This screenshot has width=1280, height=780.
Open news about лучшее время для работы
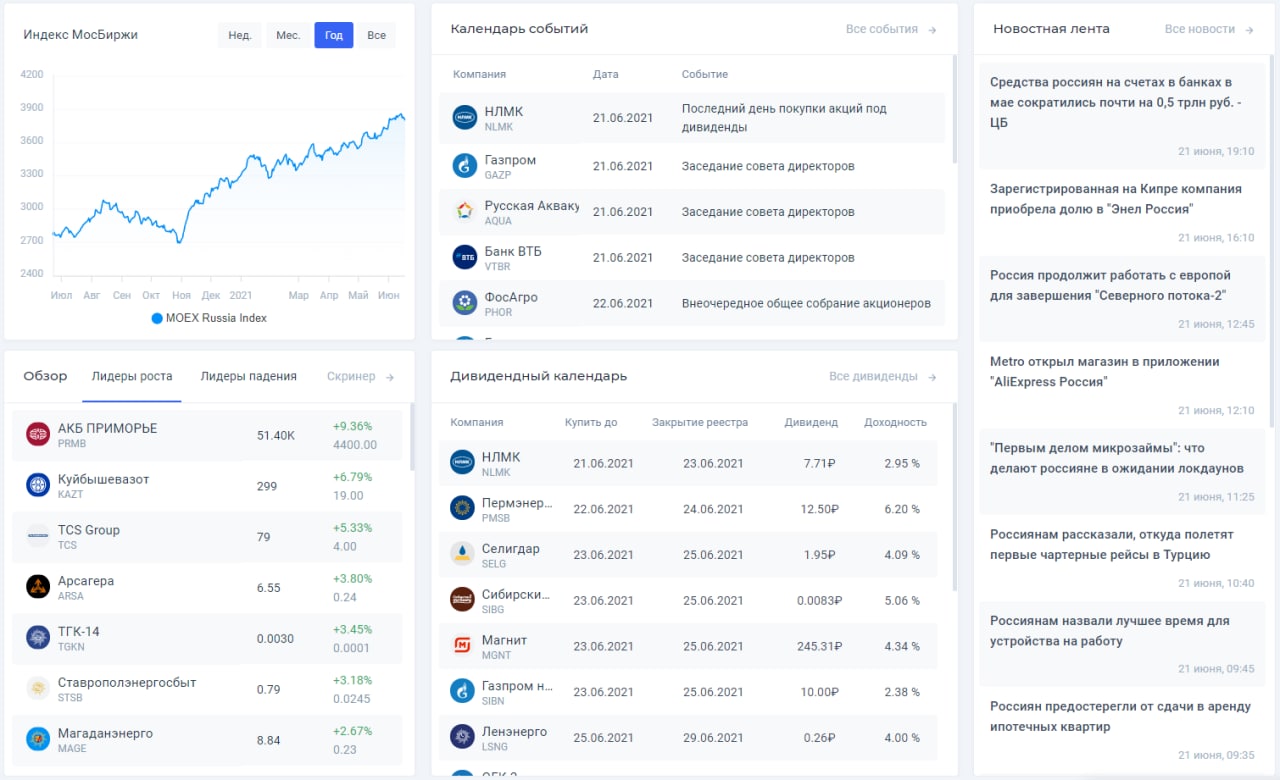[1122, 642]
